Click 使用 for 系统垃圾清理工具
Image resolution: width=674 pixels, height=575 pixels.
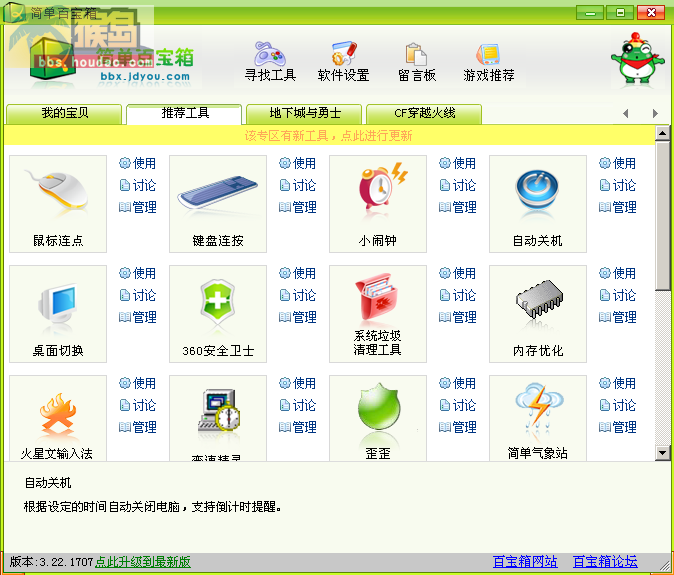[x=457, y=273]
